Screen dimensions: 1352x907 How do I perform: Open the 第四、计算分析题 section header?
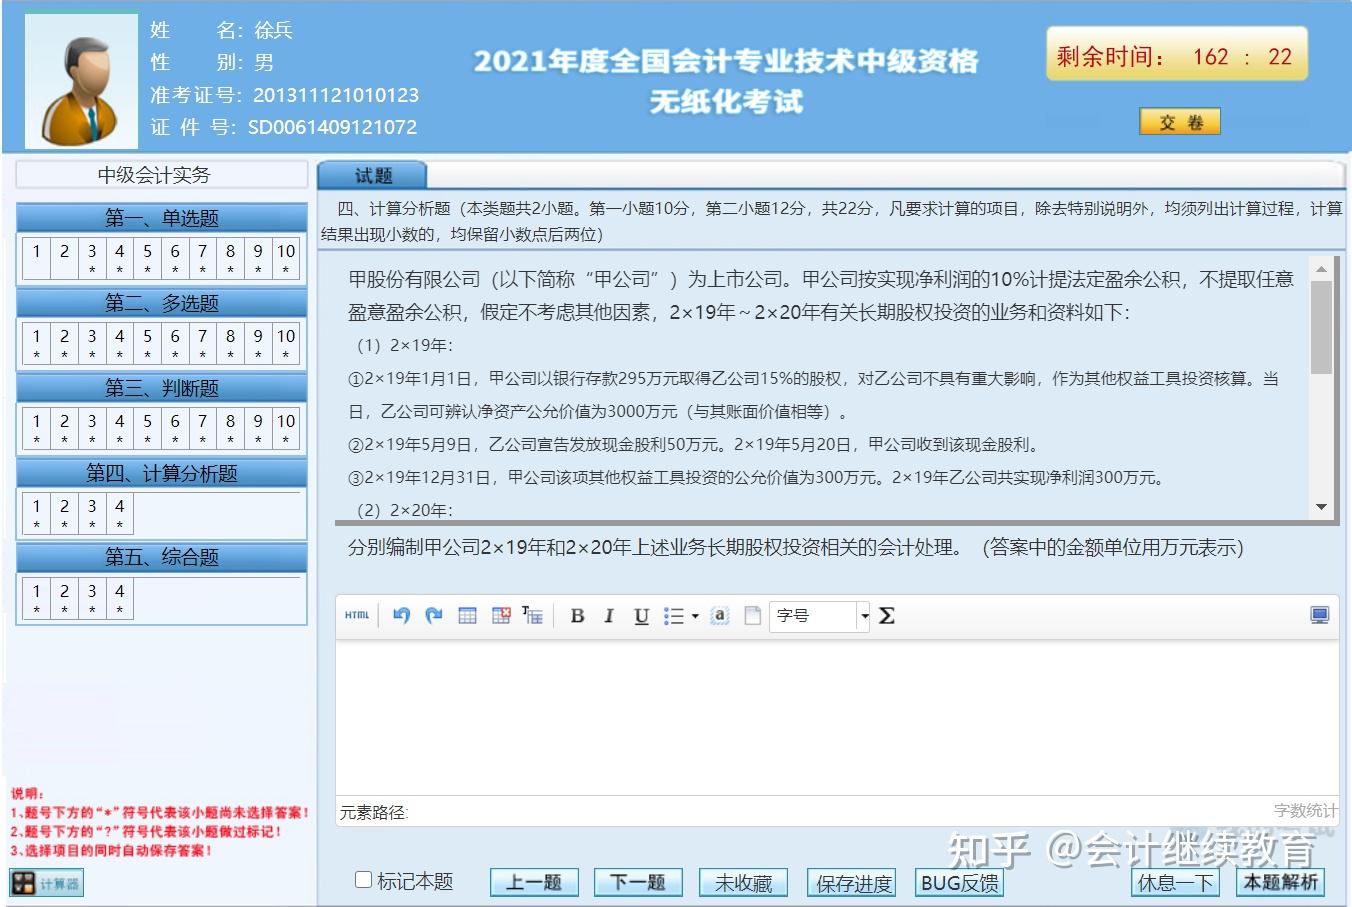tap(162, 473)
